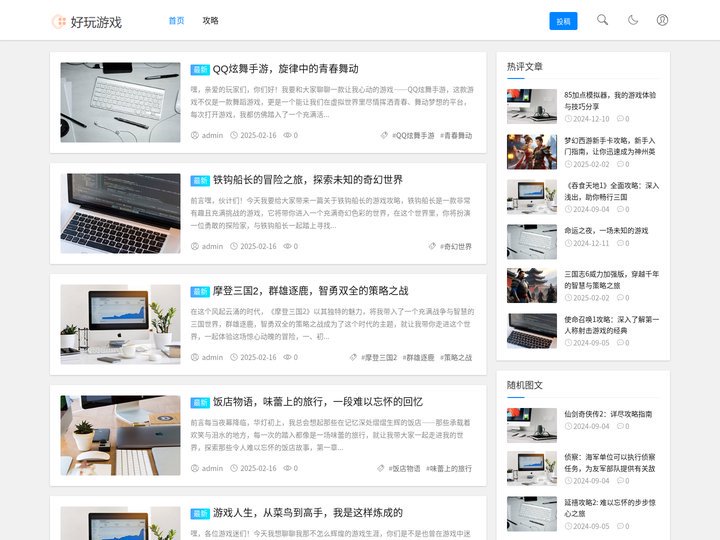
Task: Open article 铁钩船长的冒险之旅
Action: [308, 180]
